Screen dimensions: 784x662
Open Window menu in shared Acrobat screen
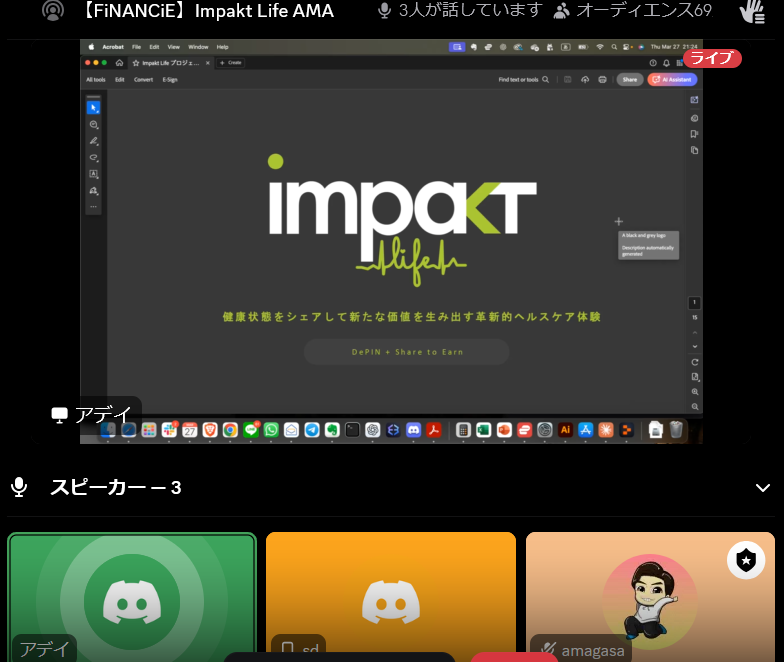point(198,47)
